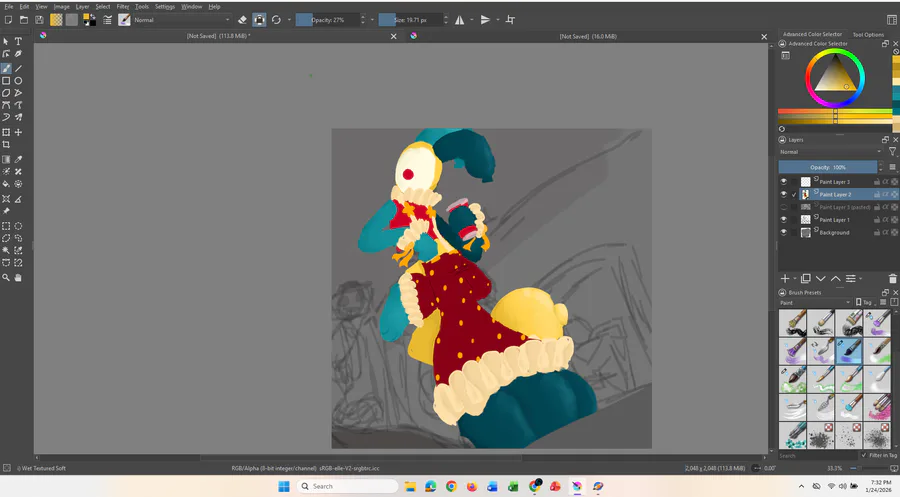Hide Paint Layer 2 with eye icon
This screenshot has width=900, height=497.
[x=783, y=194]
